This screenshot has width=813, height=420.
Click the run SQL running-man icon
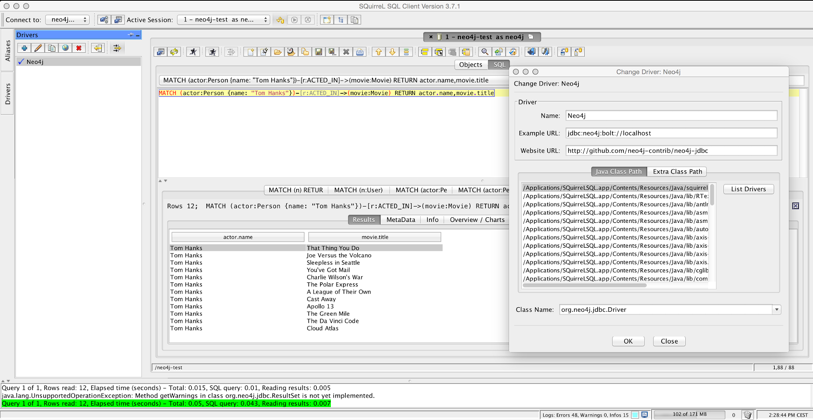point(193,52)
